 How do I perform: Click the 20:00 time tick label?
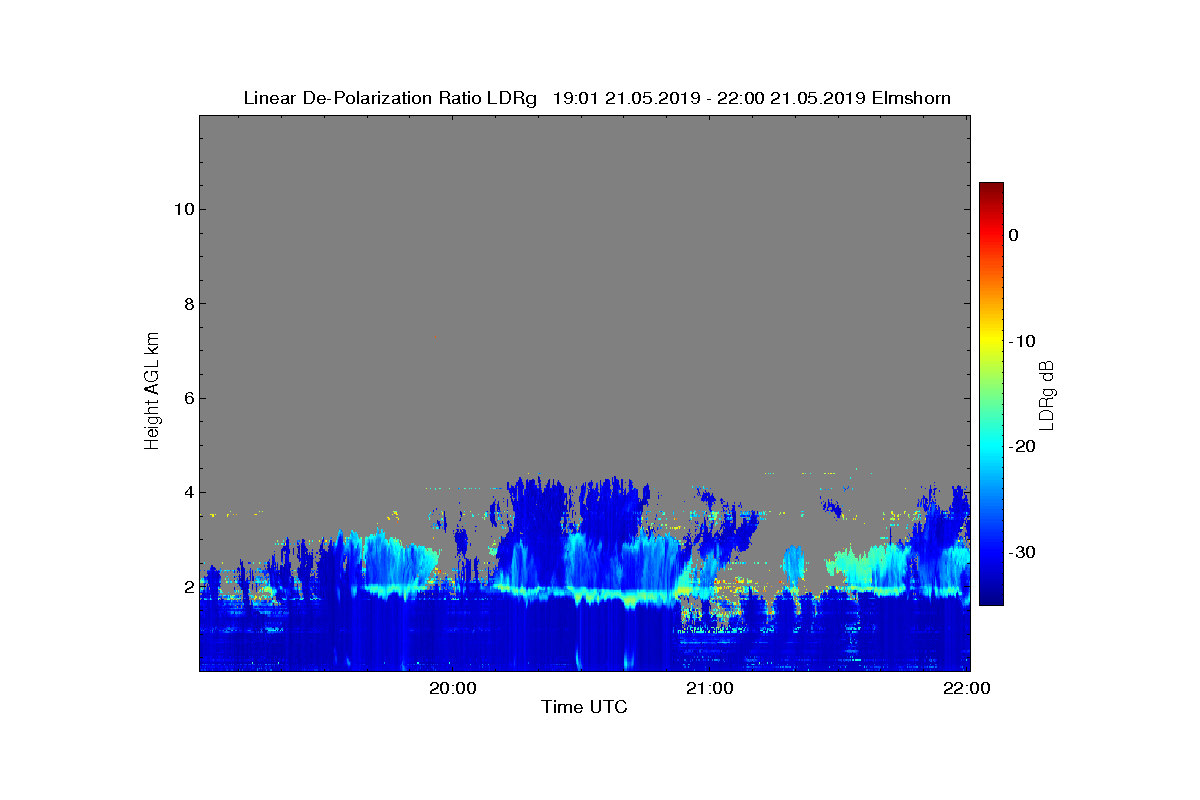coord(453,688)
